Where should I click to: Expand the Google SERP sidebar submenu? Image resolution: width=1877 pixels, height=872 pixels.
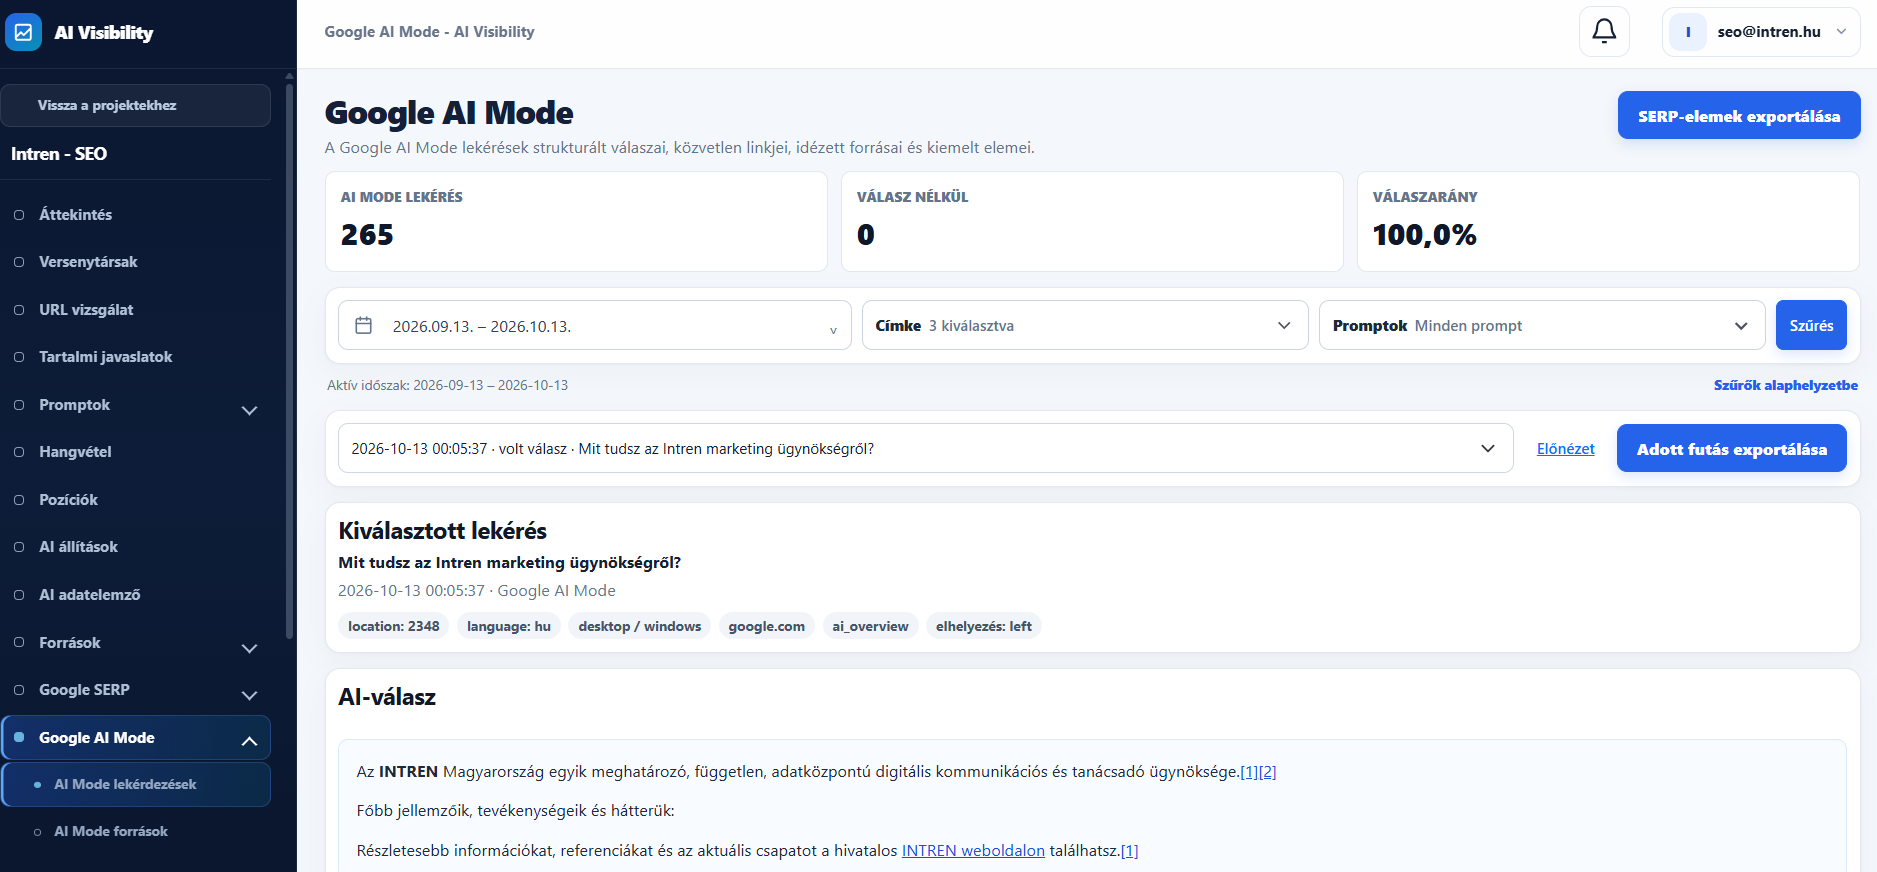click(250, 695)
